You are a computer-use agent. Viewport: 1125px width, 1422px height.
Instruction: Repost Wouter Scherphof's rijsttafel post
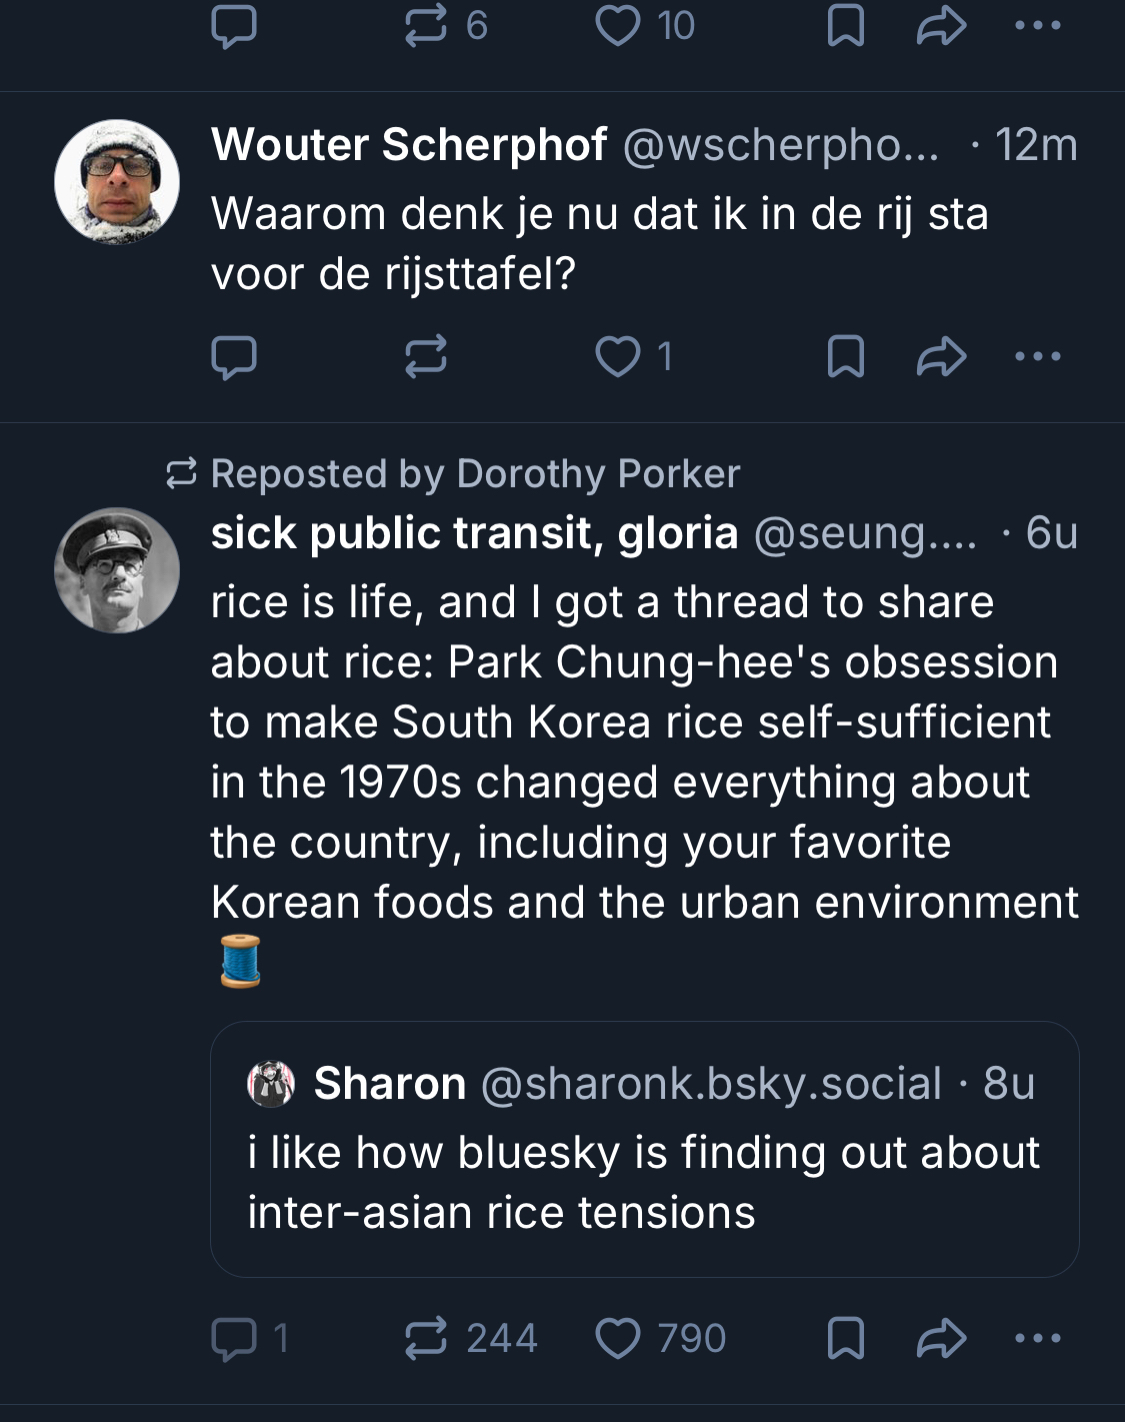[x=425, y=357]
